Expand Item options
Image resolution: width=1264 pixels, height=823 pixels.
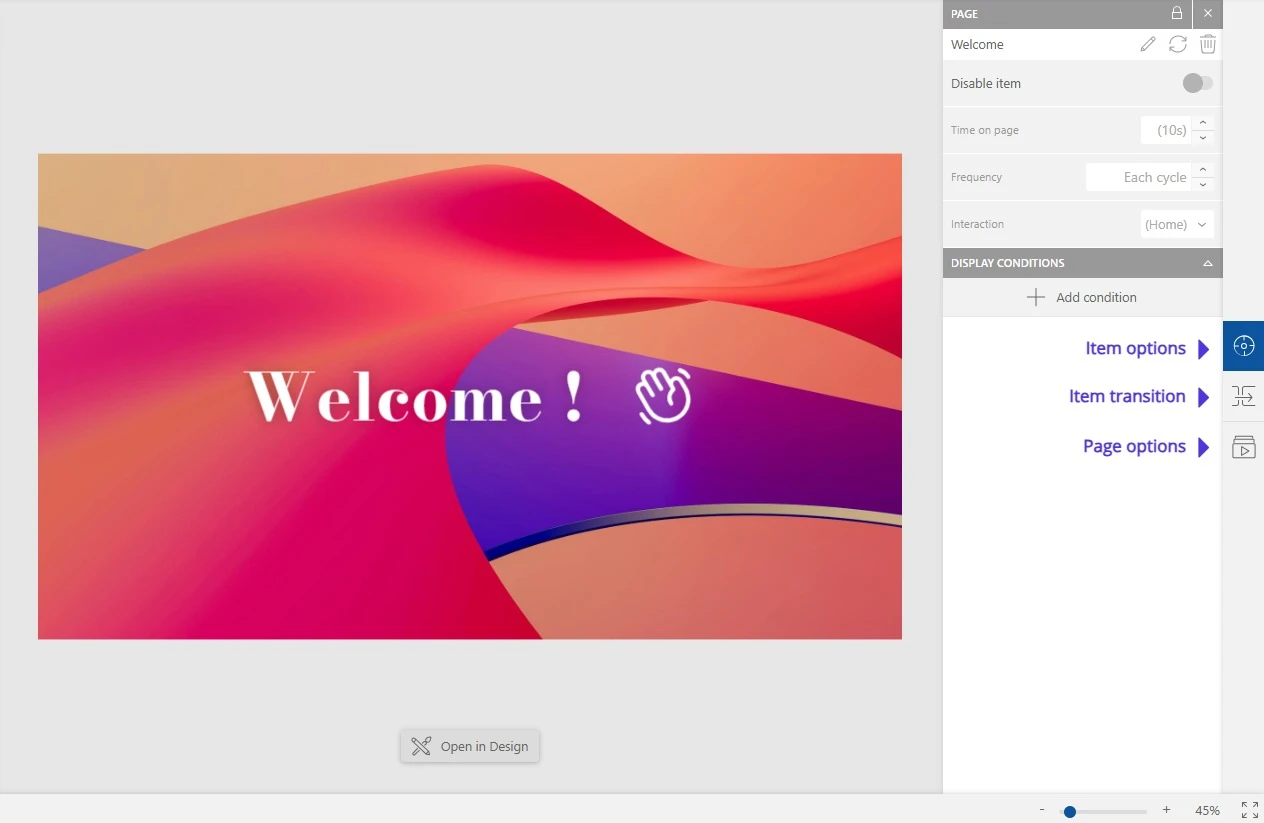coord(1136,348)
